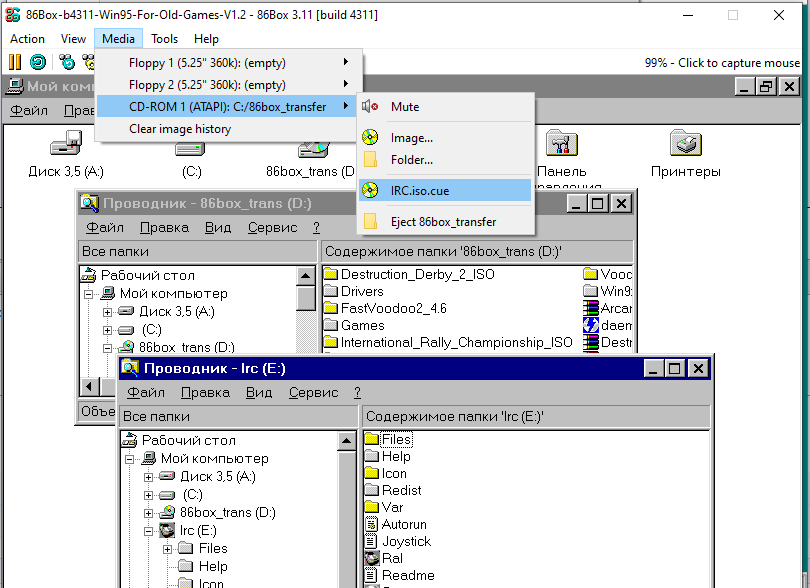Image resolution: width=810 pixels, height=588 pixels.
Task: Open the Help menu in 86Box
Action: tap(206, 39)
